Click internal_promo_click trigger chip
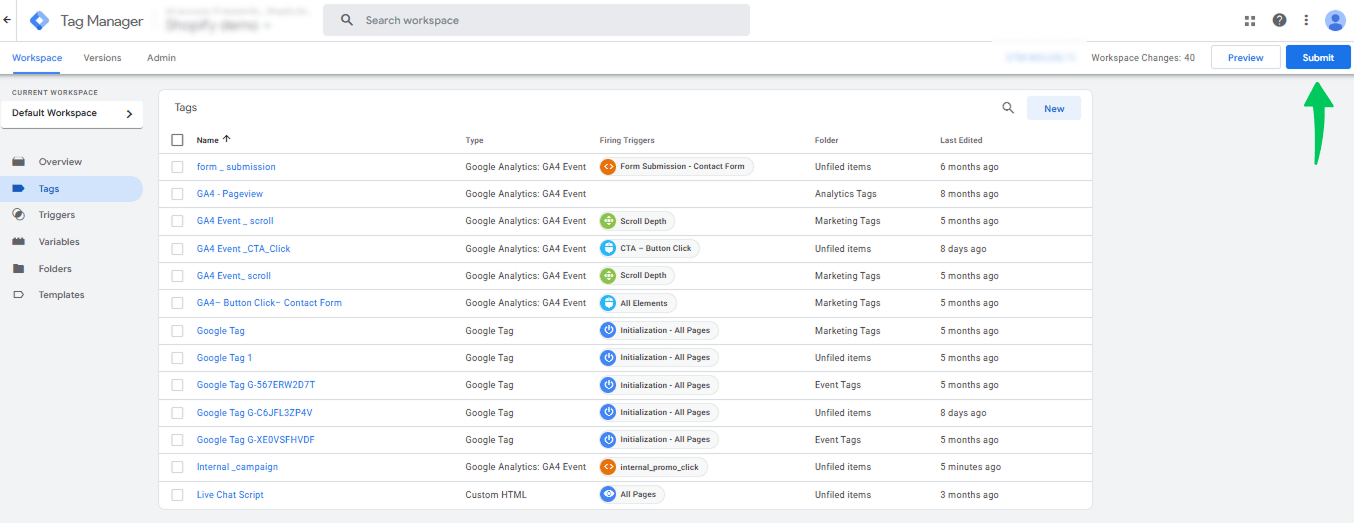 pyautogui.click(x=652, y=467)
